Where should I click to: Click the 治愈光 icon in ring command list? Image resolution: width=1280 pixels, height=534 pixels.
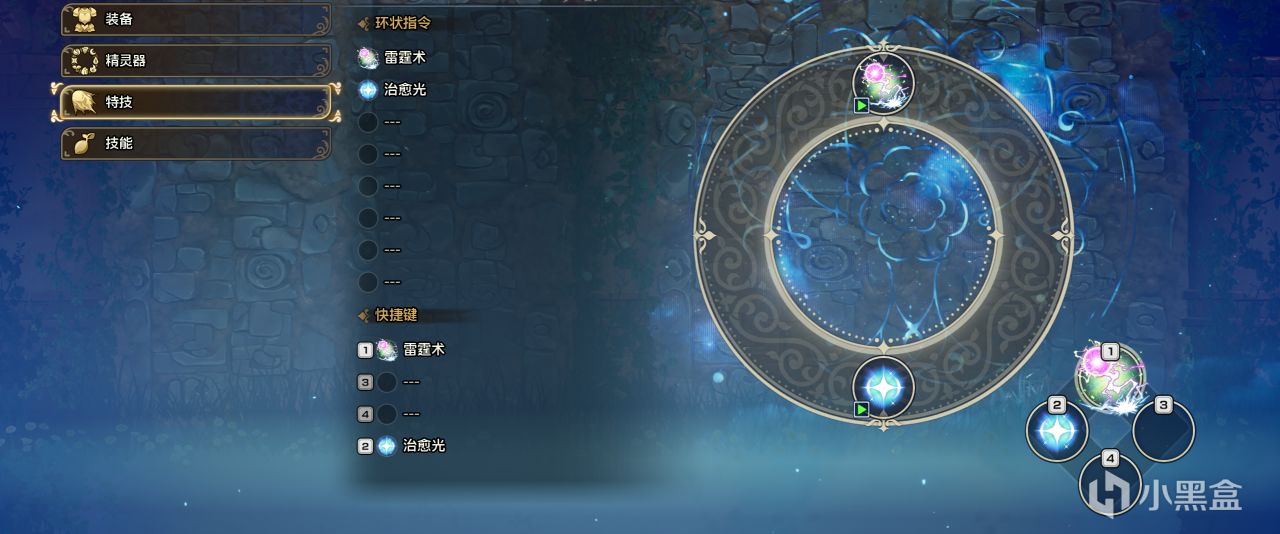pos(368,90)
